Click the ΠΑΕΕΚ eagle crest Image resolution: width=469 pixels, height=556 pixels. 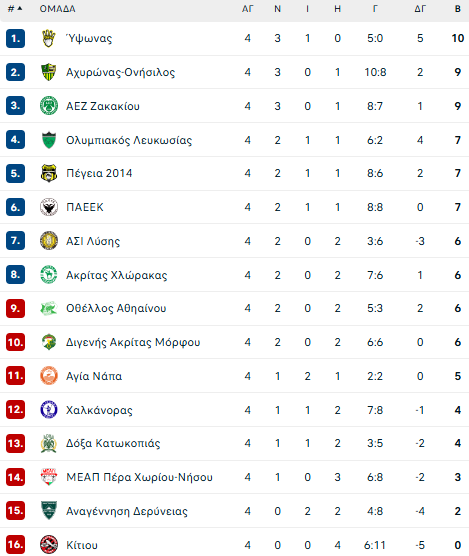[49, 207]
